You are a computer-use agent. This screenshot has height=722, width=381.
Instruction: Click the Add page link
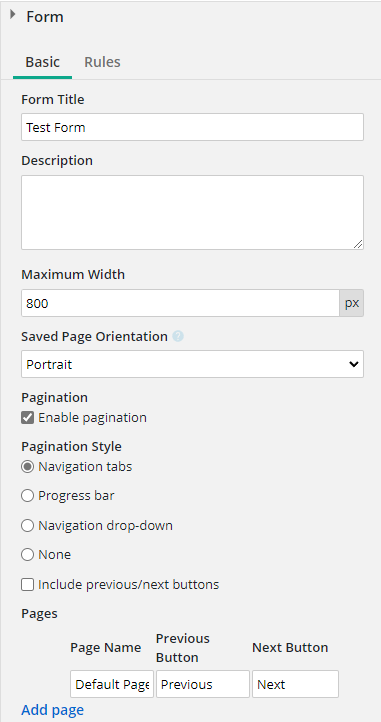pos(53,710)
